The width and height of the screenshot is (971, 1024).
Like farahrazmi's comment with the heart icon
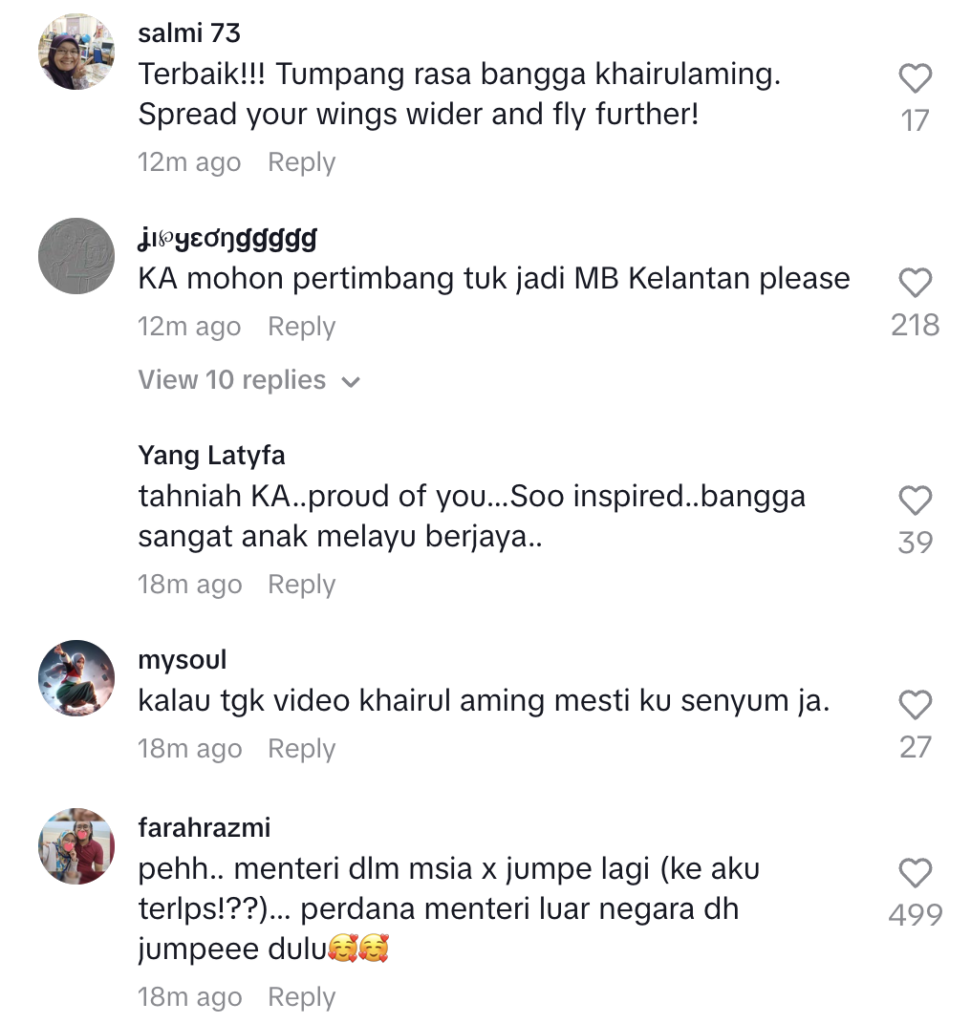coord(915,873)
